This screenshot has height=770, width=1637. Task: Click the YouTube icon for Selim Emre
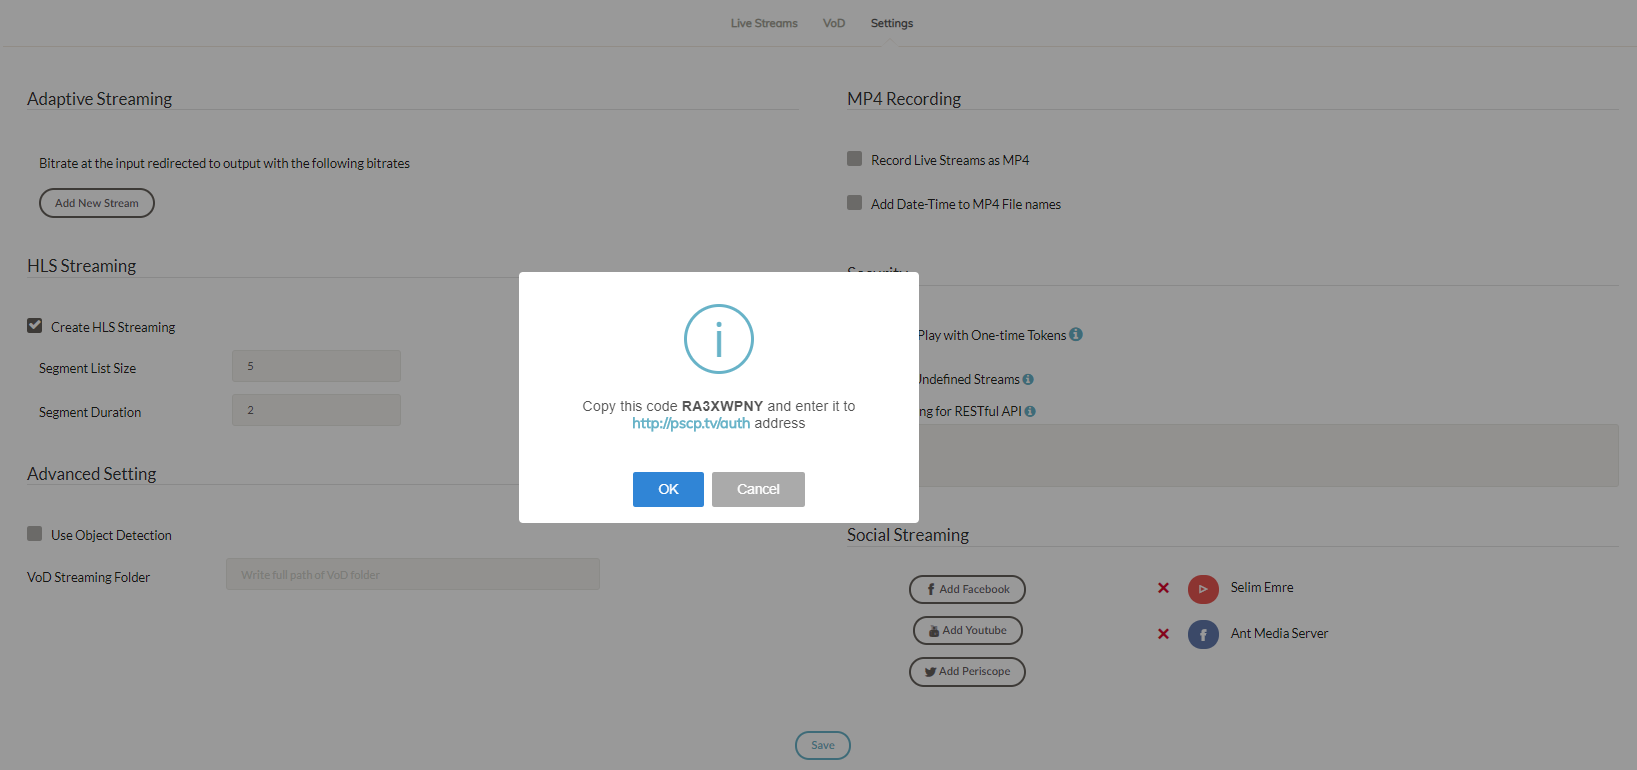(1203, 589)
